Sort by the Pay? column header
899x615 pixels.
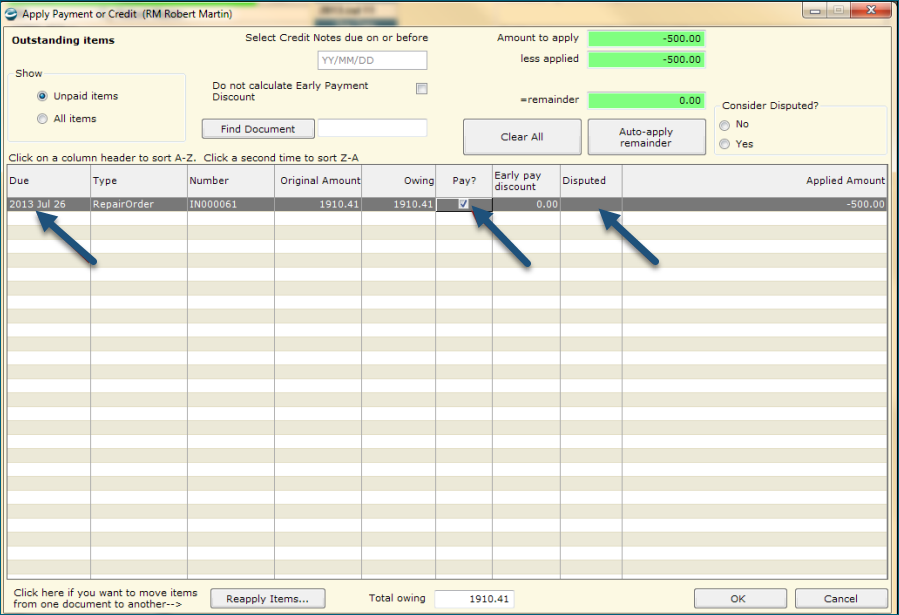(x=464, y=181)
